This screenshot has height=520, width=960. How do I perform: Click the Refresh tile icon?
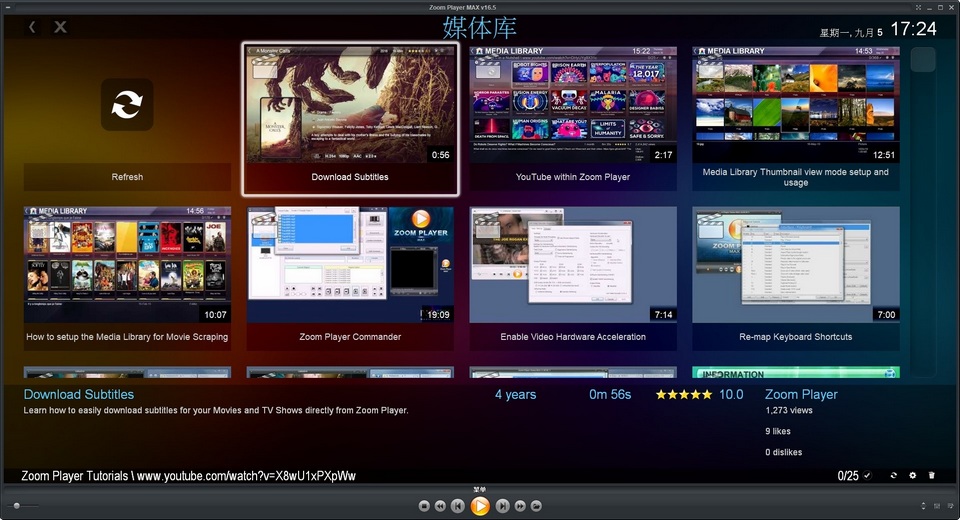(x=127, y=105)
